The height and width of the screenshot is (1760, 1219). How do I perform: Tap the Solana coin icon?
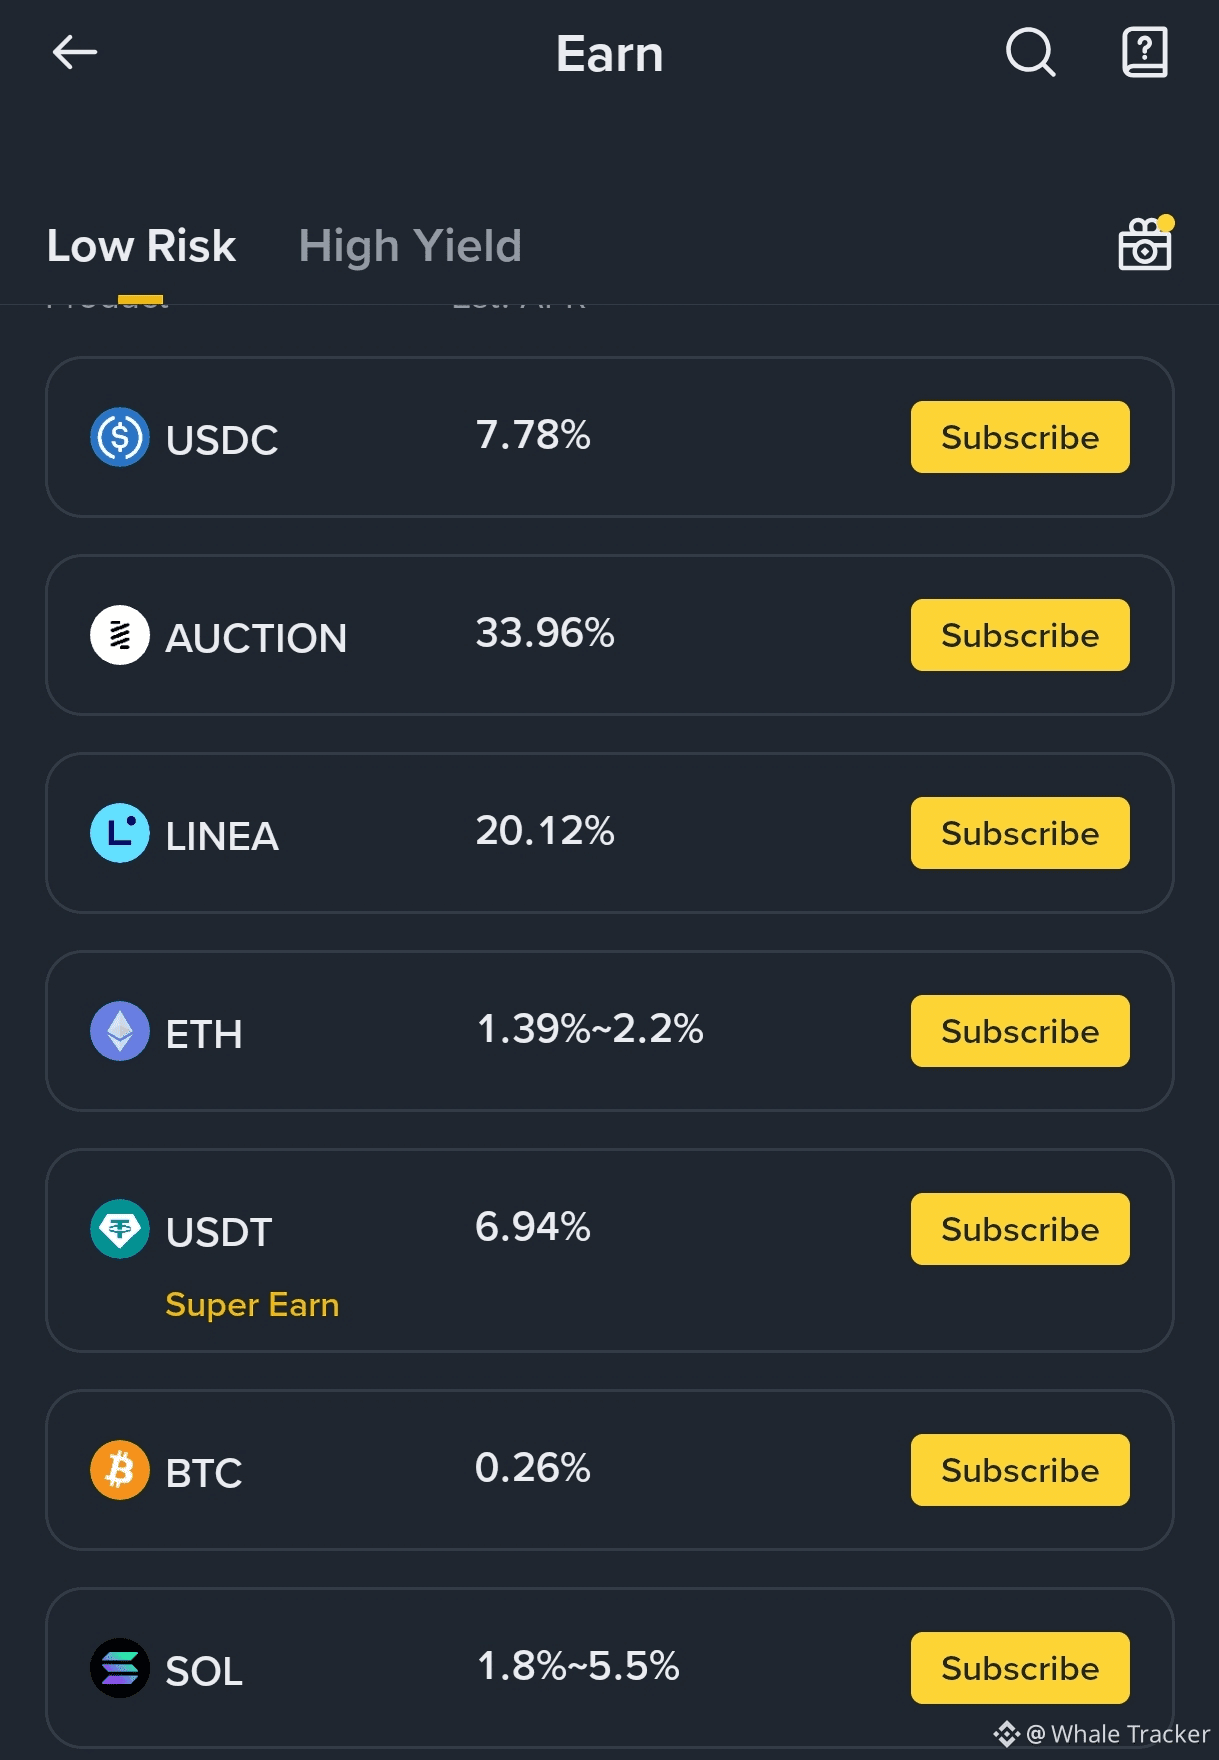click(x=120, y=1668)
